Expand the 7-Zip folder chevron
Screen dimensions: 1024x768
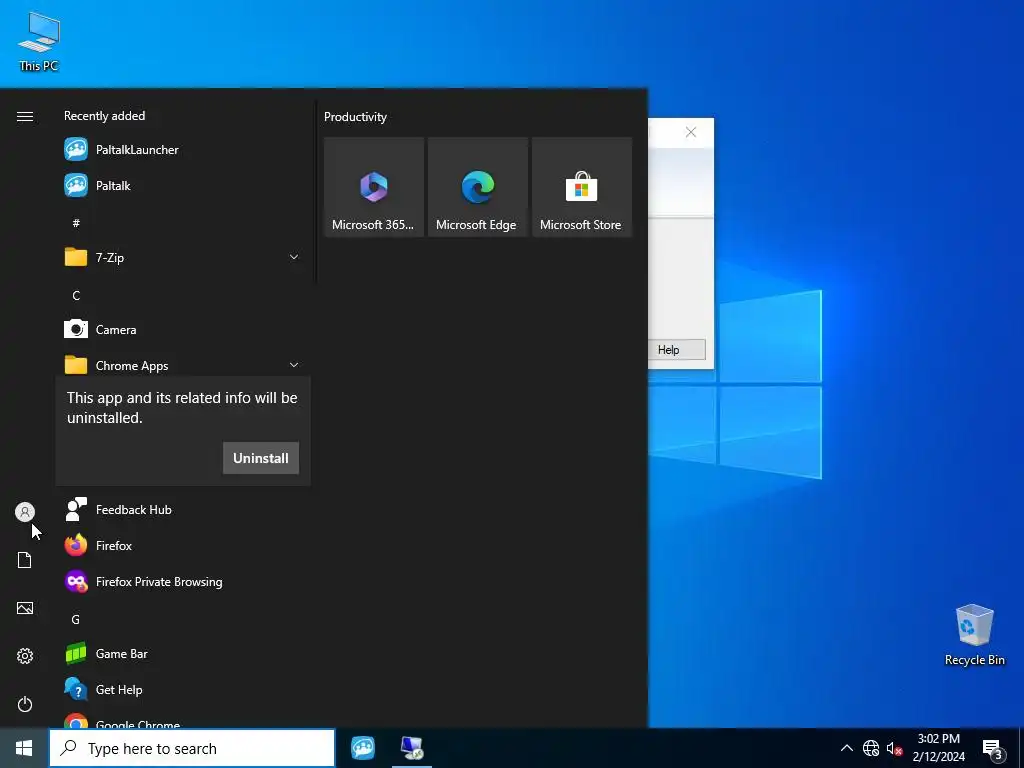click(294, 257)
